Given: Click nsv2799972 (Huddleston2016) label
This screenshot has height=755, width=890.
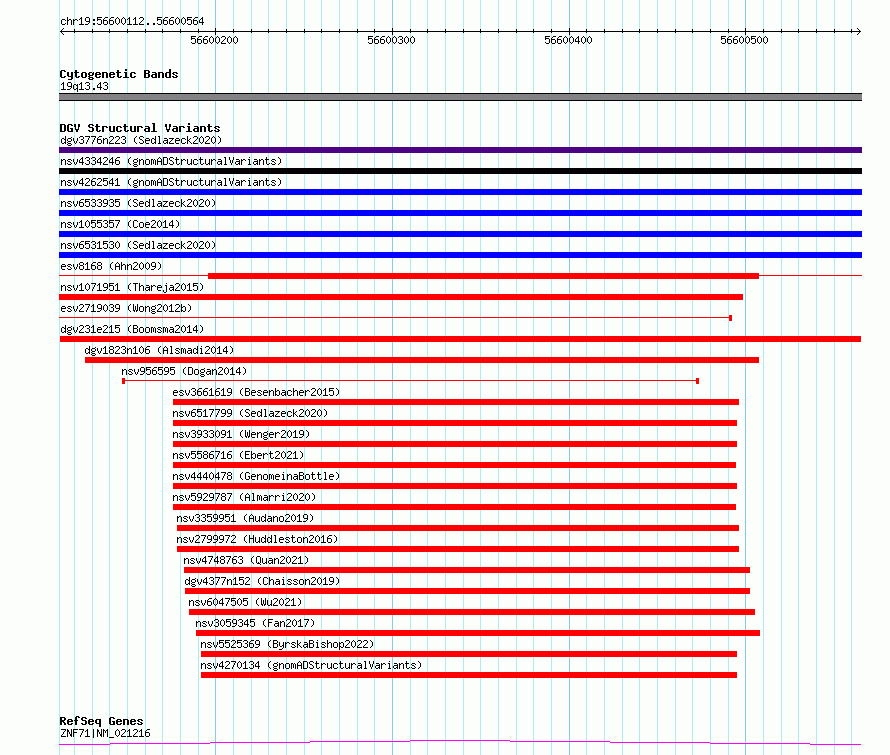Looking at the screenshot, I should (257, 539).
